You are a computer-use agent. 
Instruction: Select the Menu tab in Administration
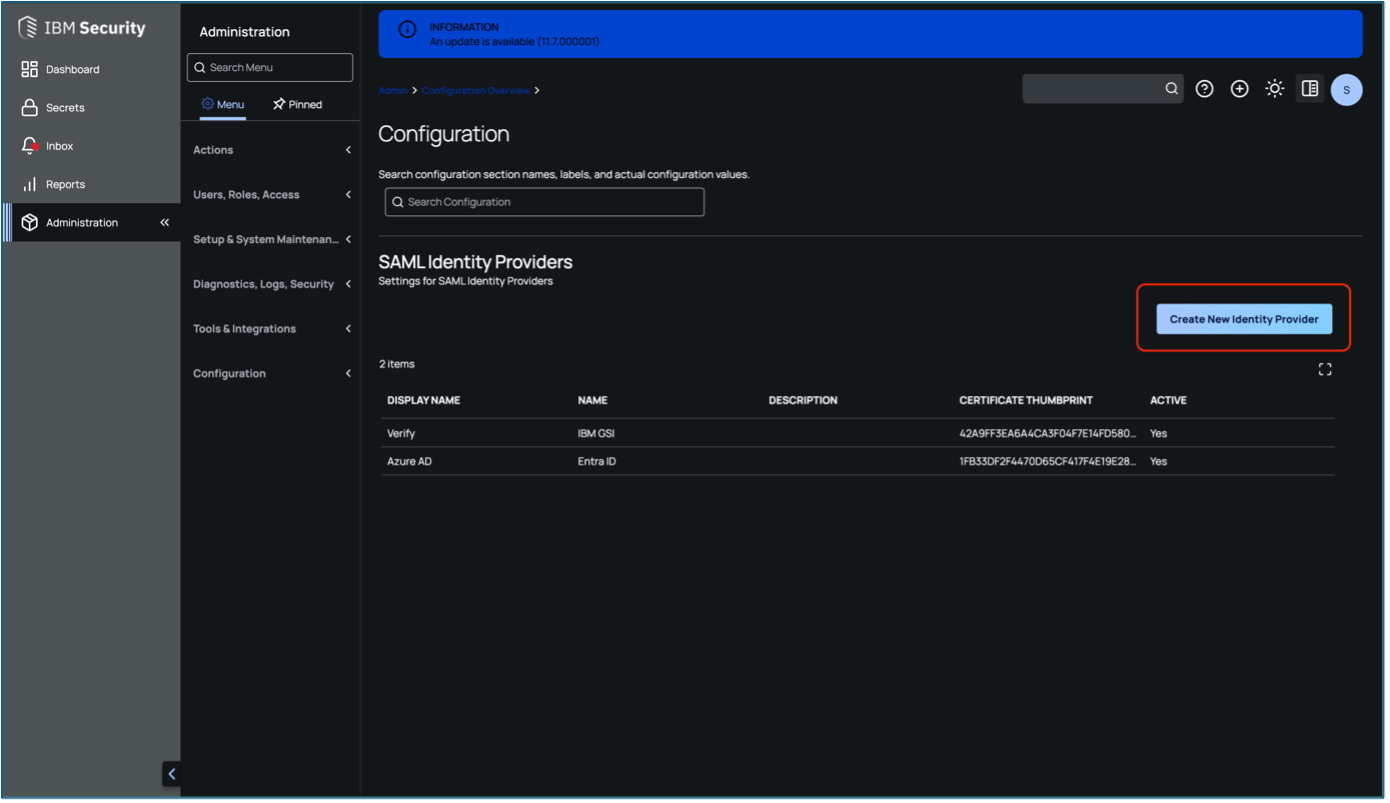click(x=223, y=104)
